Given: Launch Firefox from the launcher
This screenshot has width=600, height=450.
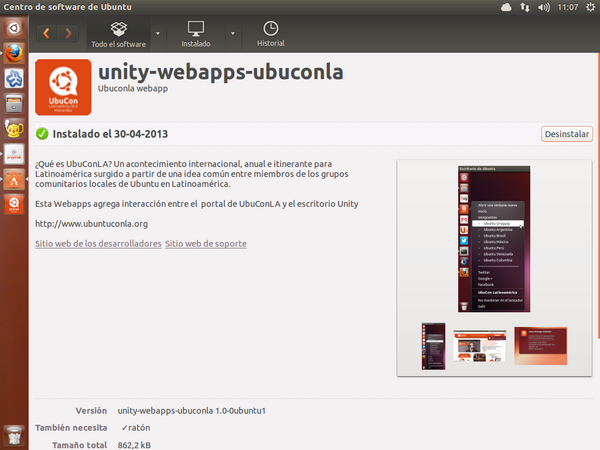Looking at the screenshot, I should (x=14, y=54).
